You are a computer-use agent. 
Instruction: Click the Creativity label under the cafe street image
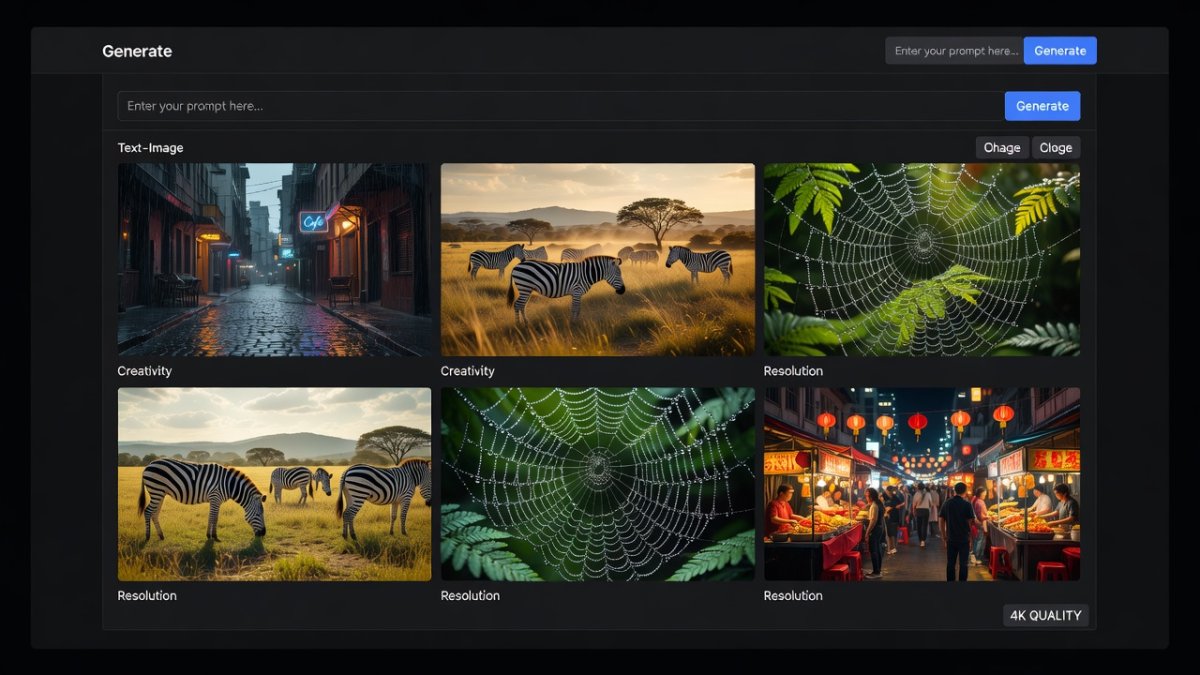(x=145, y=371)
